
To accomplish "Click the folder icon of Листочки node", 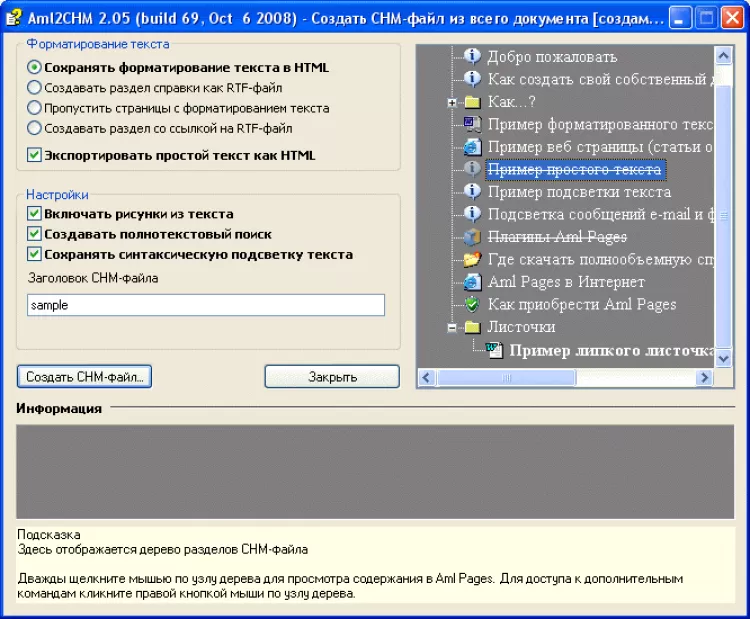I will click(472, 327).
